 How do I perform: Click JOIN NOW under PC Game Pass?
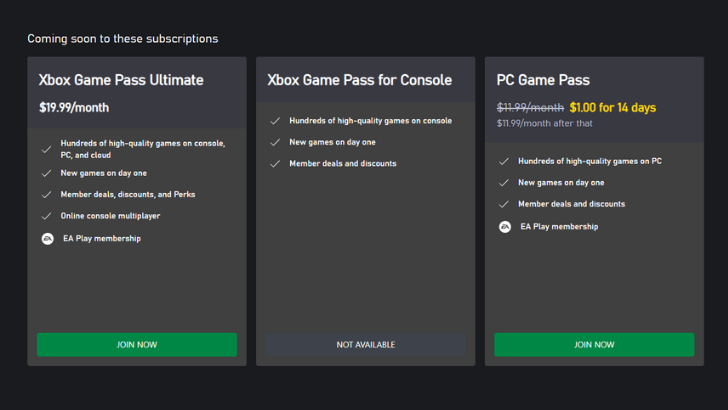[594, 345]
